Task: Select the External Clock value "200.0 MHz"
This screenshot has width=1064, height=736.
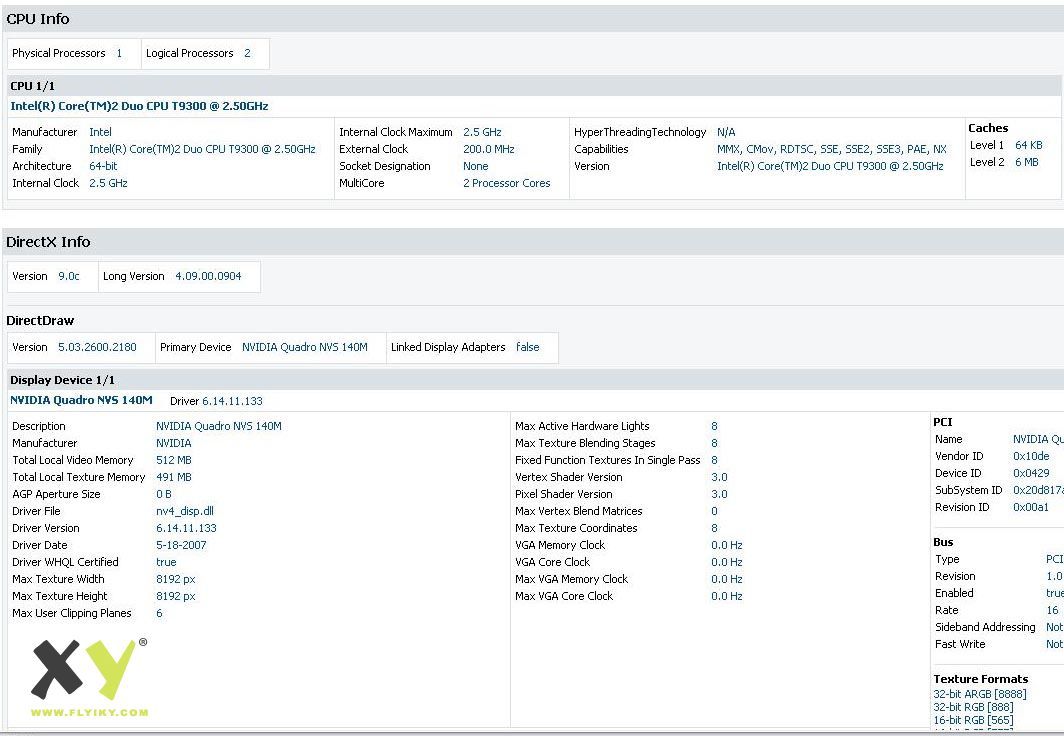Action: [489, 149]
